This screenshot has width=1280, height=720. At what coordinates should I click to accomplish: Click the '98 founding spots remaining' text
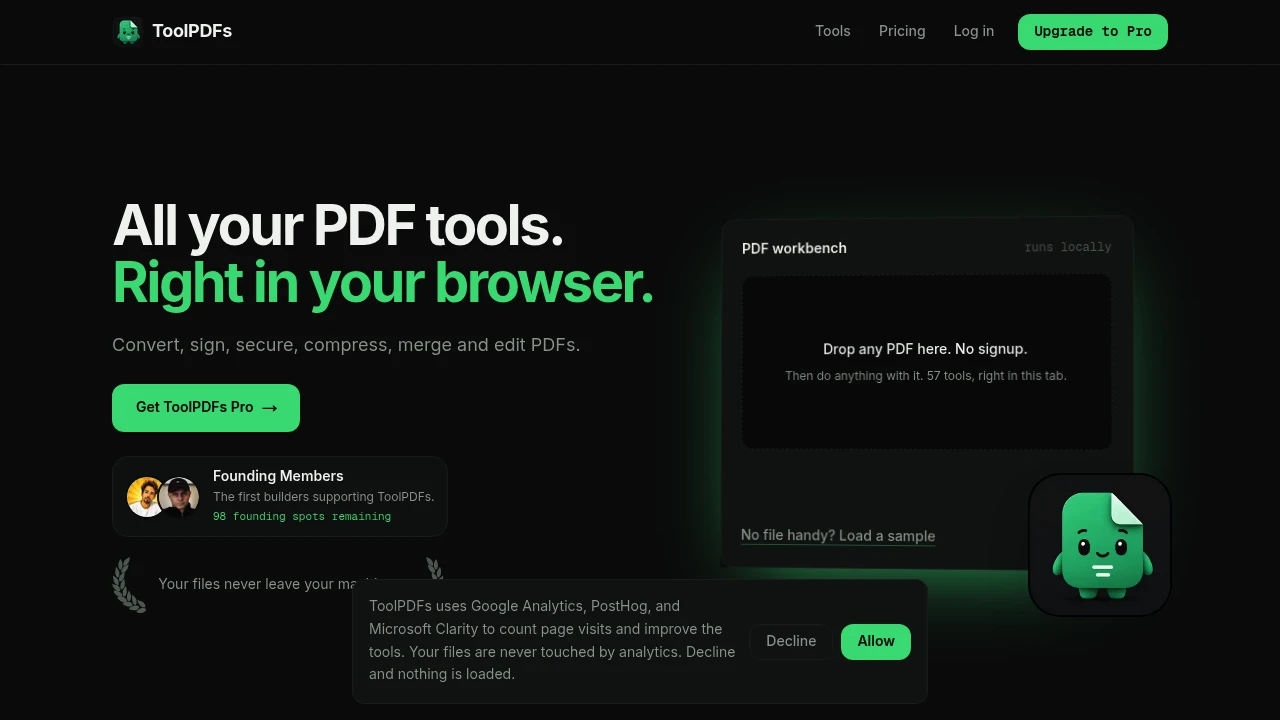[x=302, y=517]
